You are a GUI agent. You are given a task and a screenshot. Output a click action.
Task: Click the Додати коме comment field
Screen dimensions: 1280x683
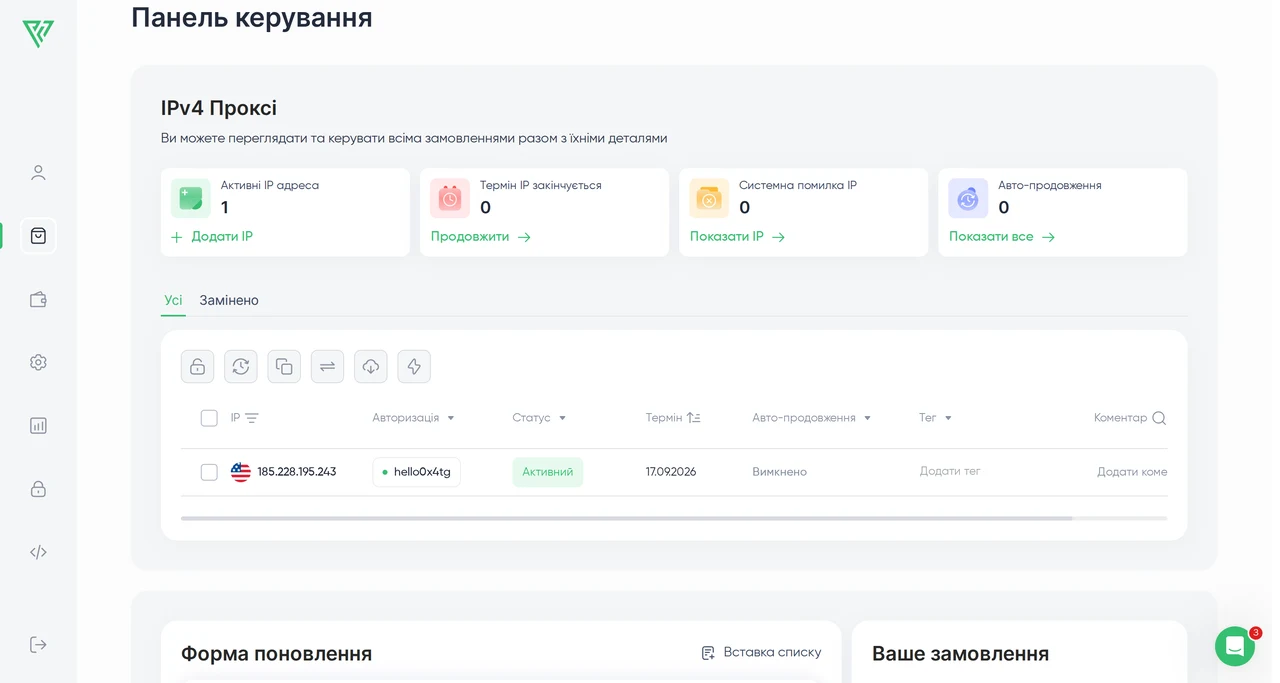(1131, 472)
